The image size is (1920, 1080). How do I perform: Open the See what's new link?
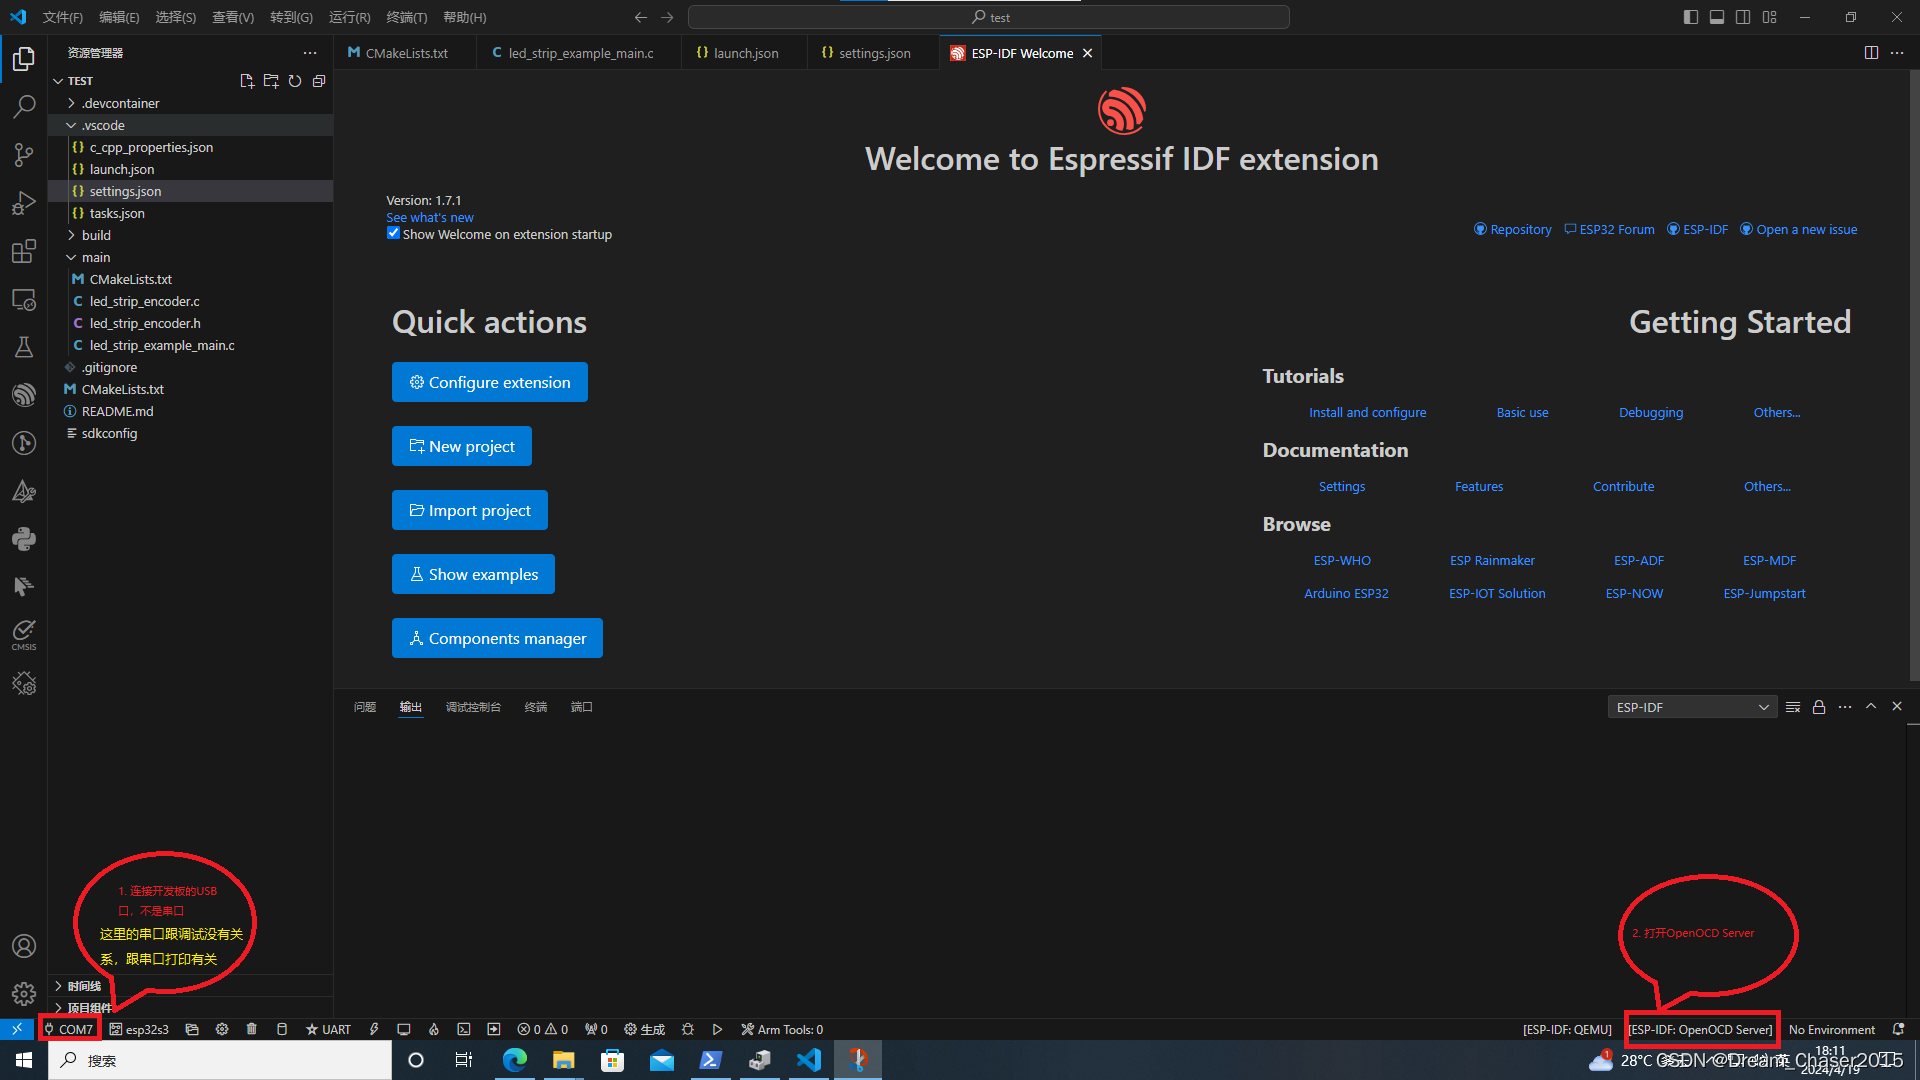coord(430,217)
